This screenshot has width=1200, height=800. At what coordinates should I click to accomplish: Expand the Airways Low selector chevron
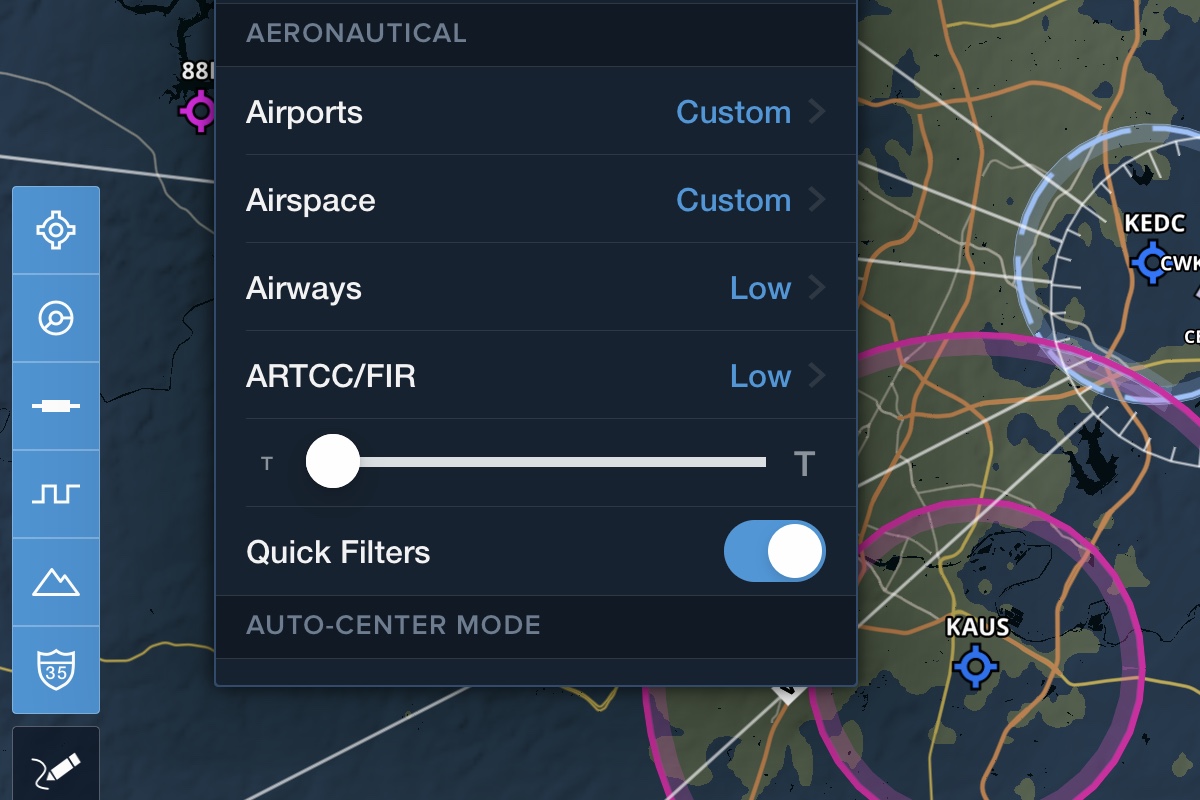(x=817, y=288)
